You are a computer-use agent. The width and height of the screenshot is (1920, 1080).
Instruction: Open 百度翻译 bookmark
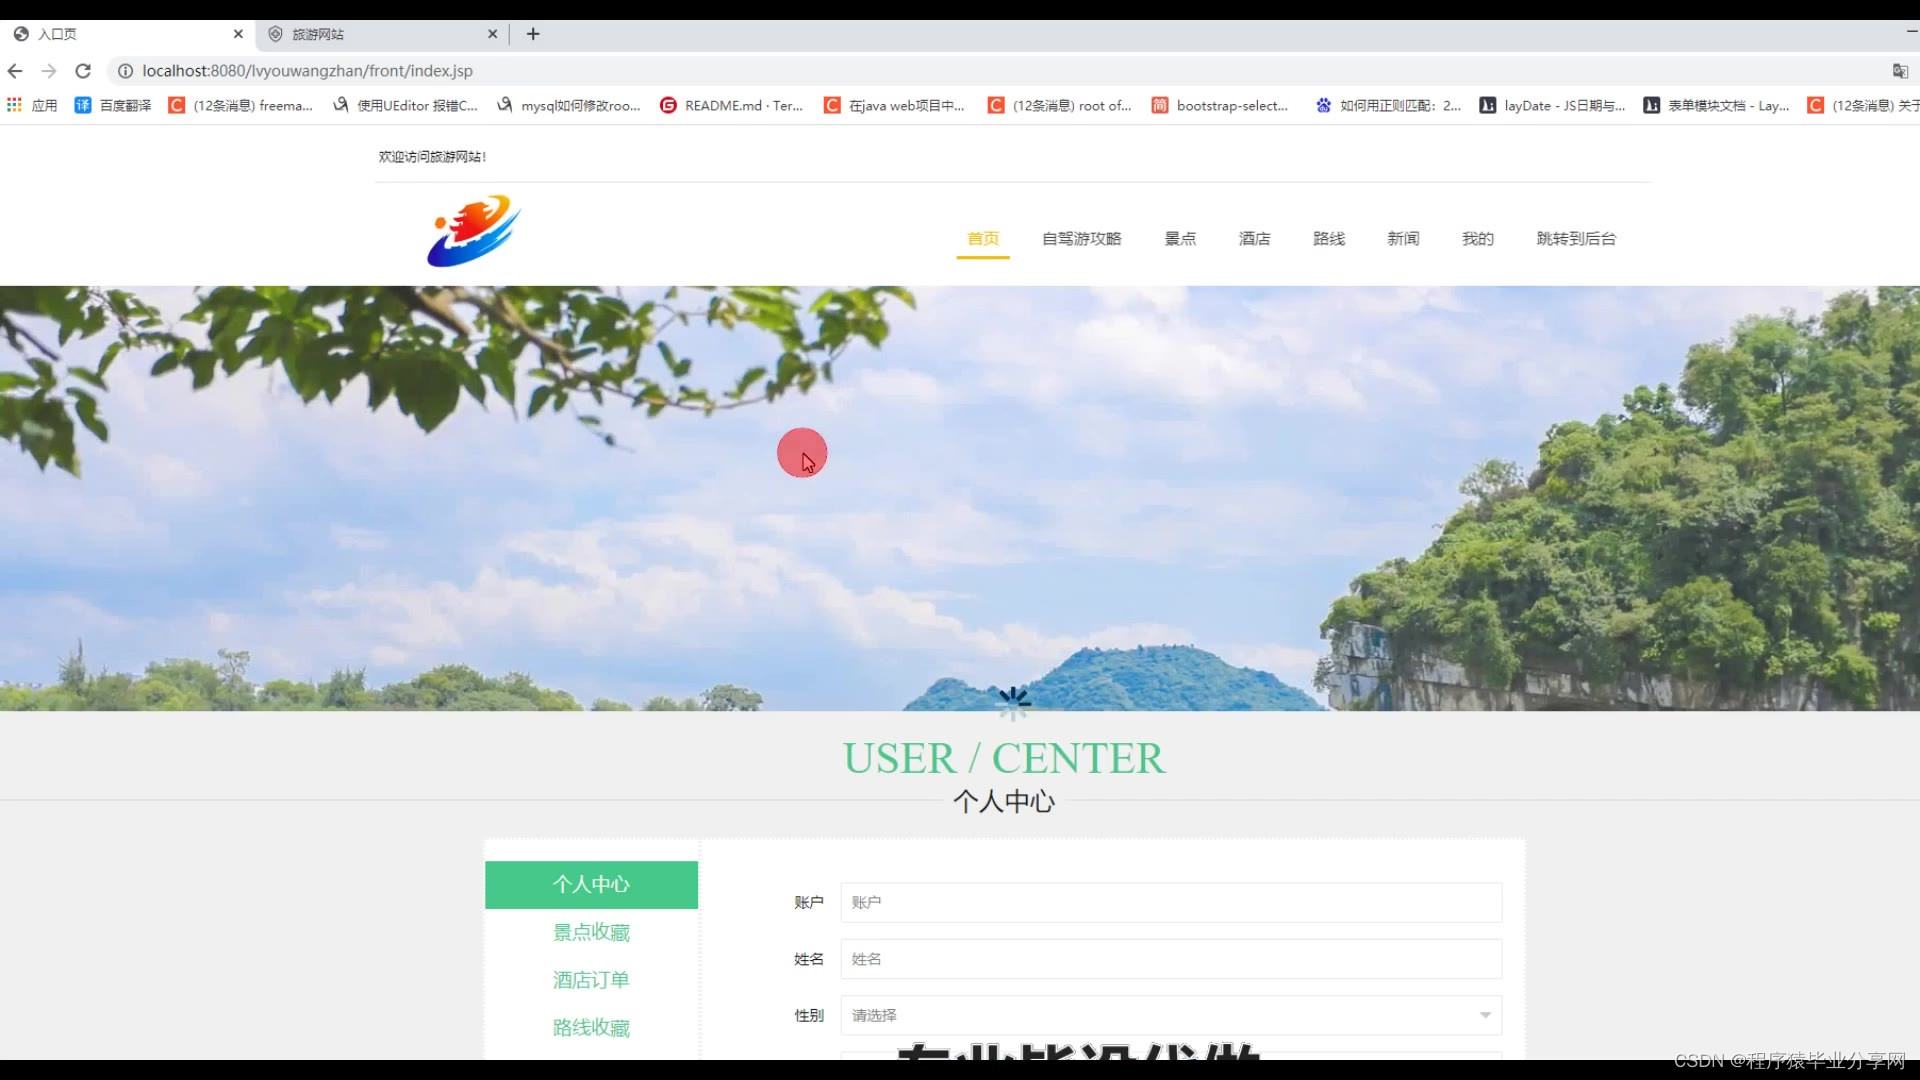point(113,105)
